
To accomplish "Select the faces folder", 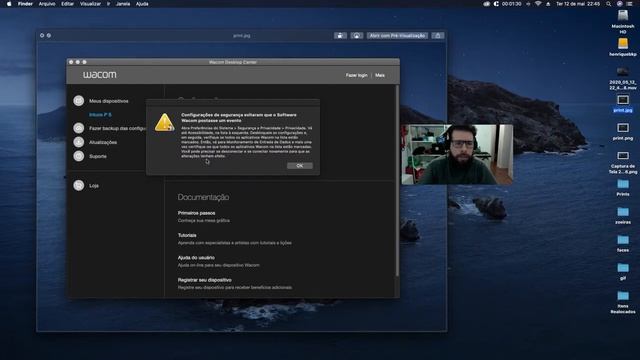I will tap(622, 243).
